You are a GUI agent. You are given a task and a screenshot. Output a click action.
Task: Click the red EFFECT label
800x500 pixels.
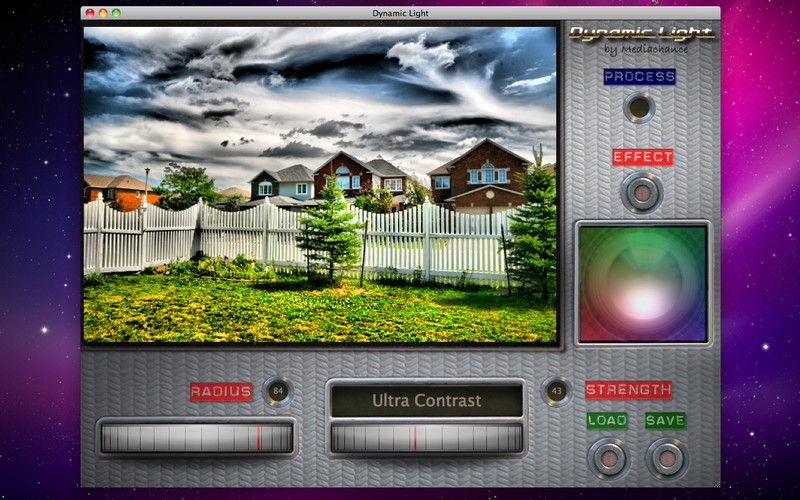(643, 157)
